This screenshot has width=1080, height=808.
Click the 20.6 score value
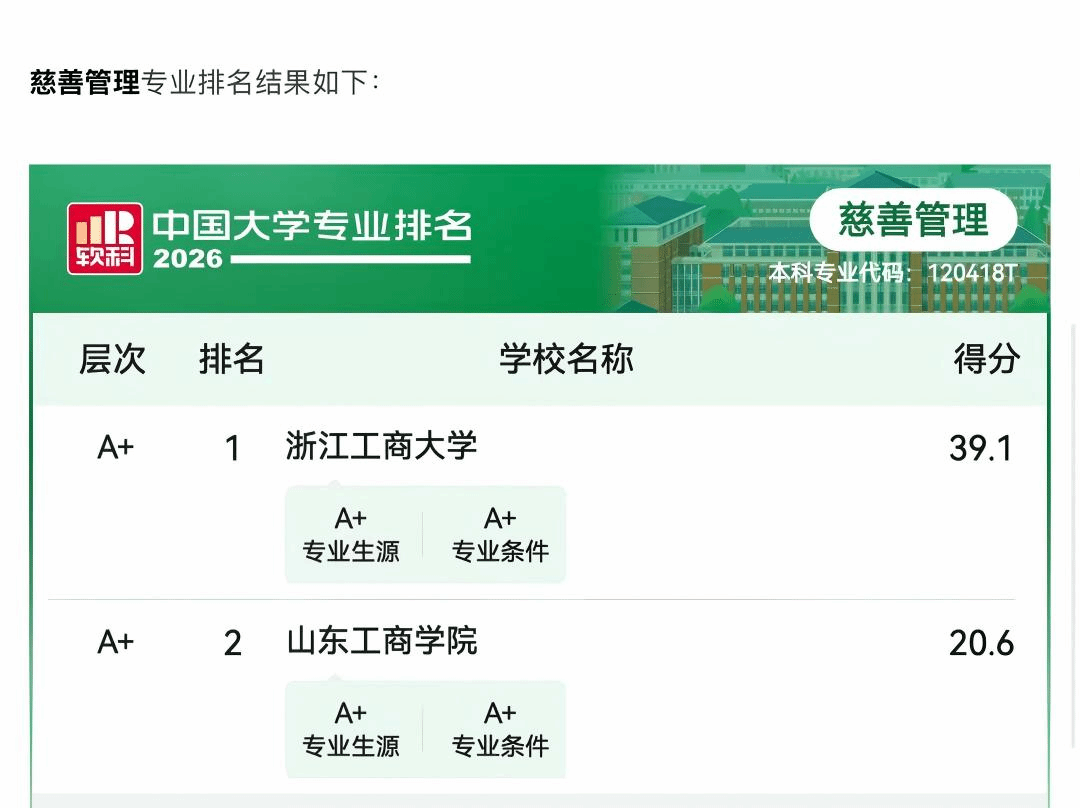coord(981,643)
